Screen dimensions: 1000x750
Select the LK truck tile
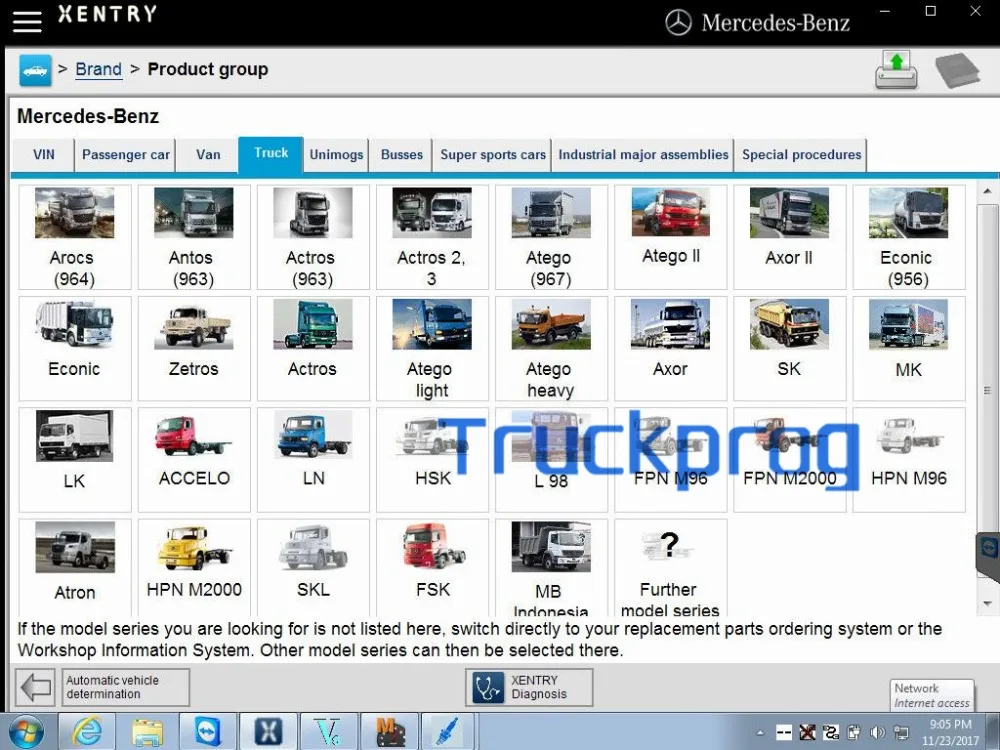pyautogui.click(x=75, y=460)
